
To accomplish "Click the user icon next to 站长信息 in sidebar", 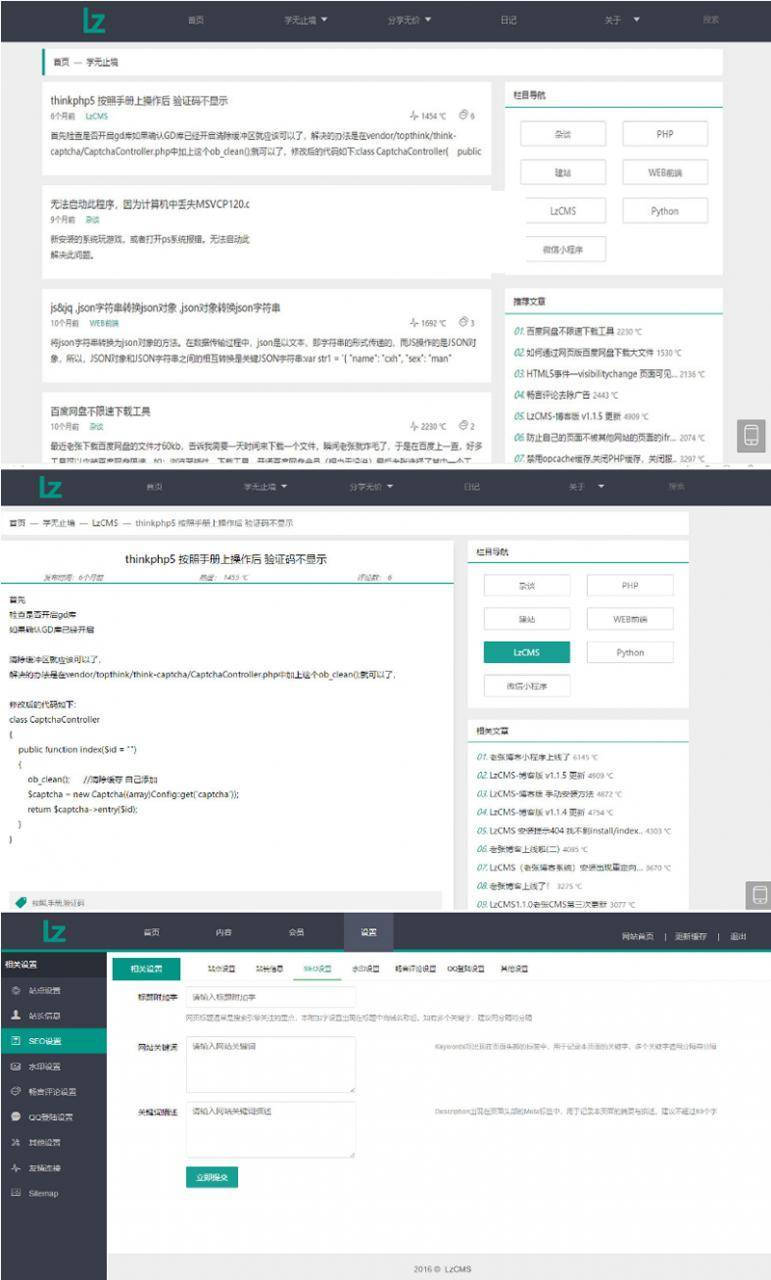I will (15, 1015).
